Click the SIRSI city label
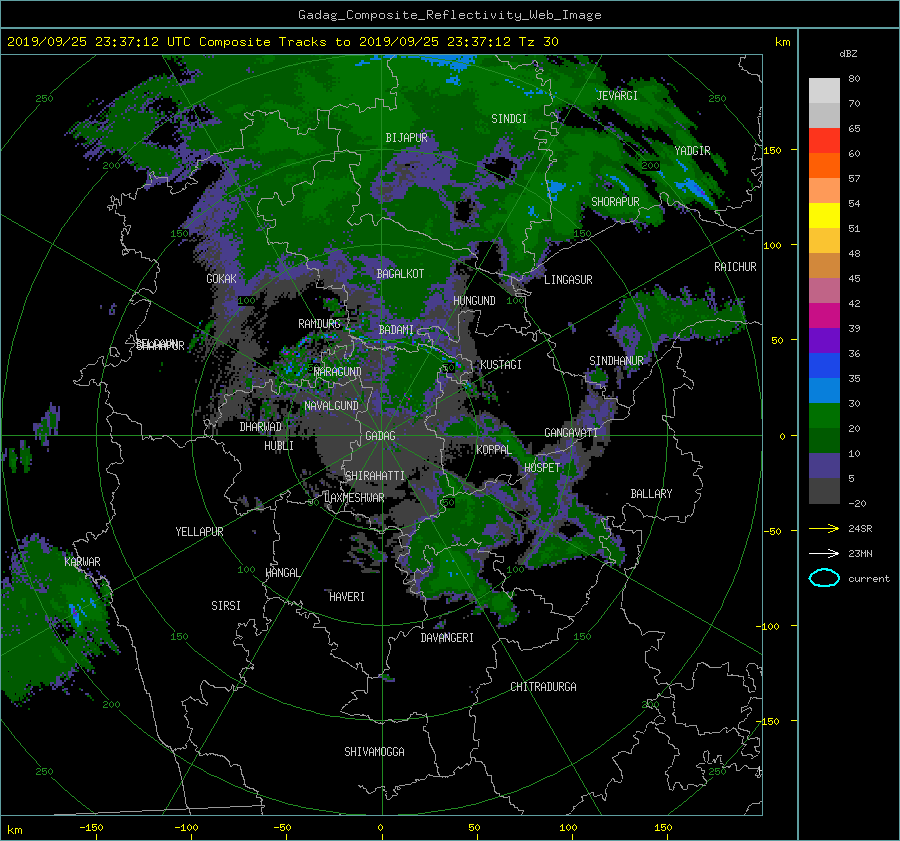 click(x=226, y=606)
